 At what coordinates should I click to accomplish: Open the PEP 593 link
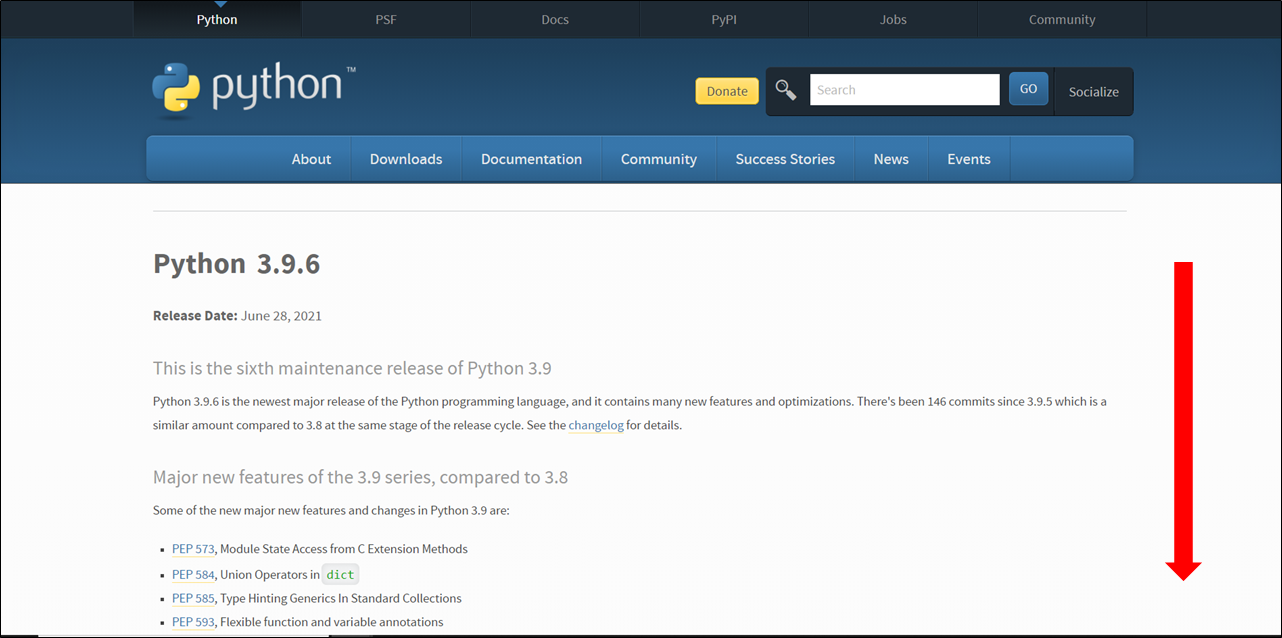coord(193,622)
